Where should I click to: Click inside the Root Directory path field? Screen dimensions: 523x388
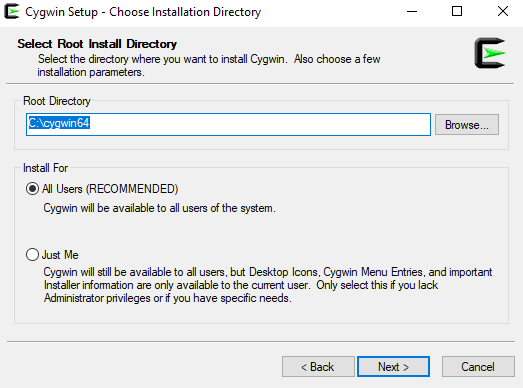(228, 124)
